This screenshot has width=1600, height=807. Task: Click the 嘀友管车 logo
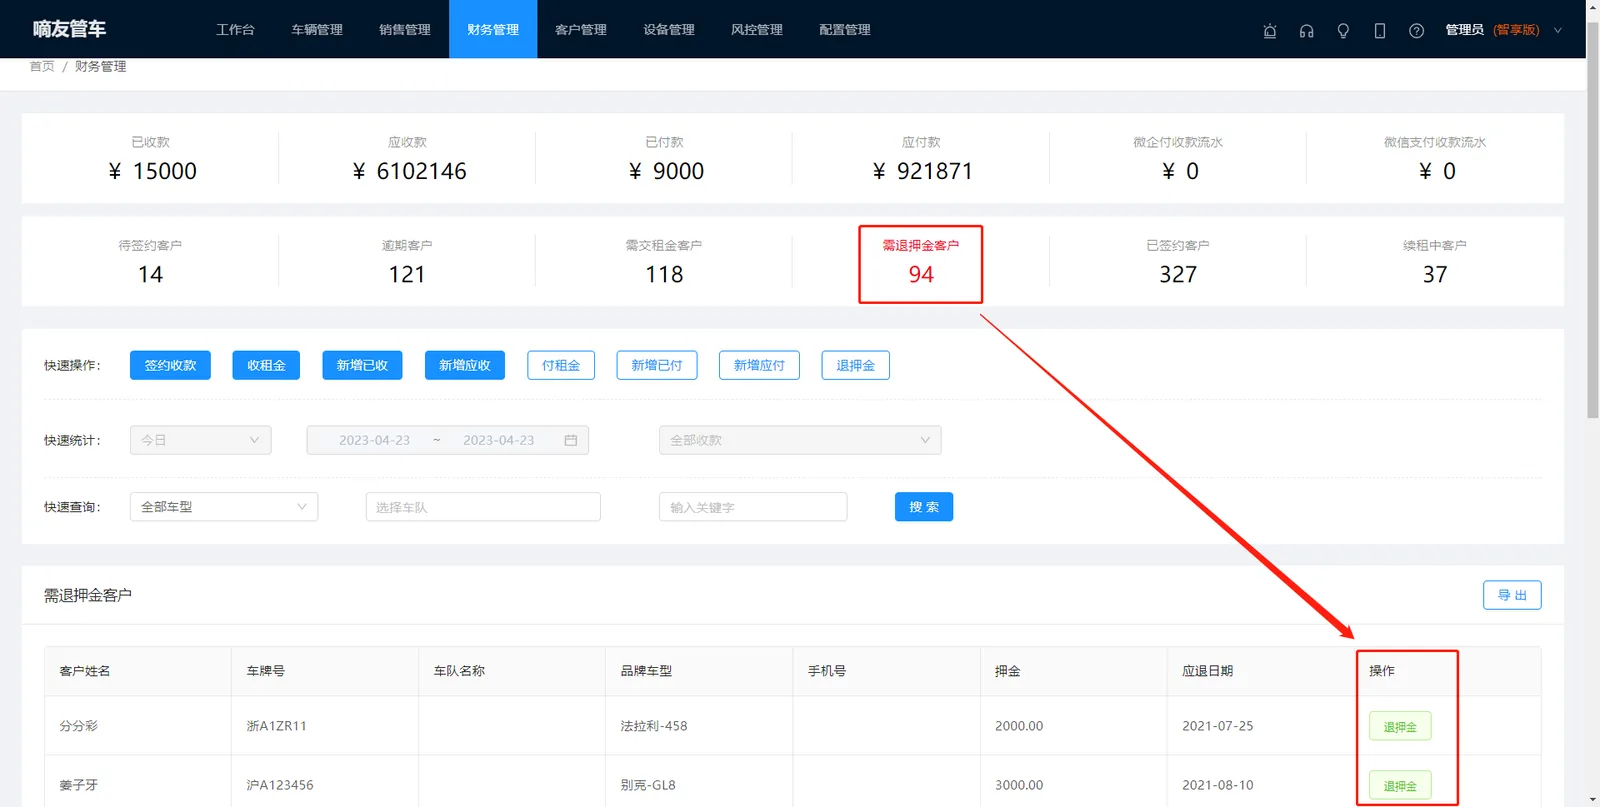pyautogui.click(x=69, y=29)
